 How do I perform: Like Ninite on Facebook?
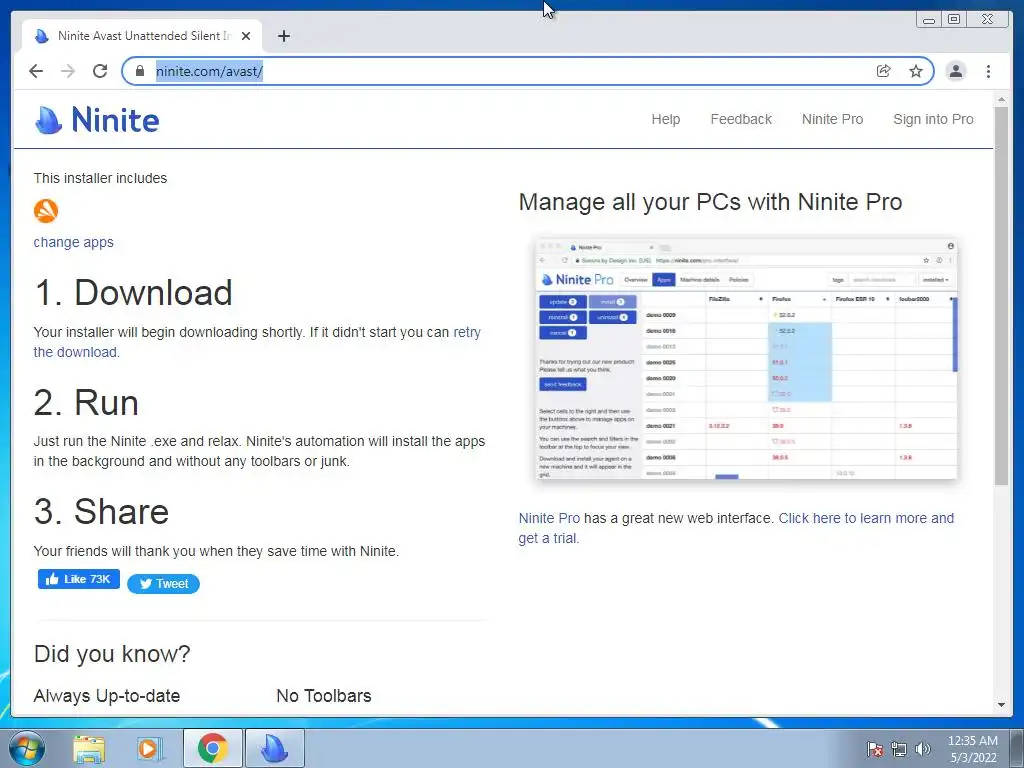click(78, 579)
